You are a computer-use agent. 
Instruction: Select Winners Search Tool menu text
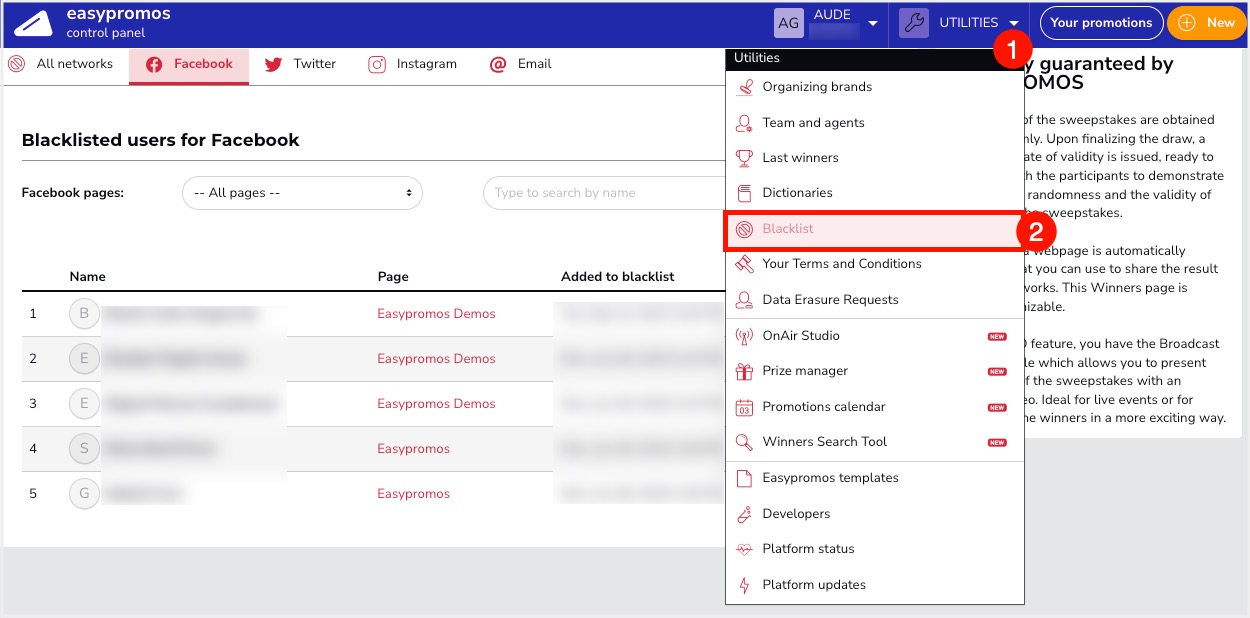click(x=825, y=442)
